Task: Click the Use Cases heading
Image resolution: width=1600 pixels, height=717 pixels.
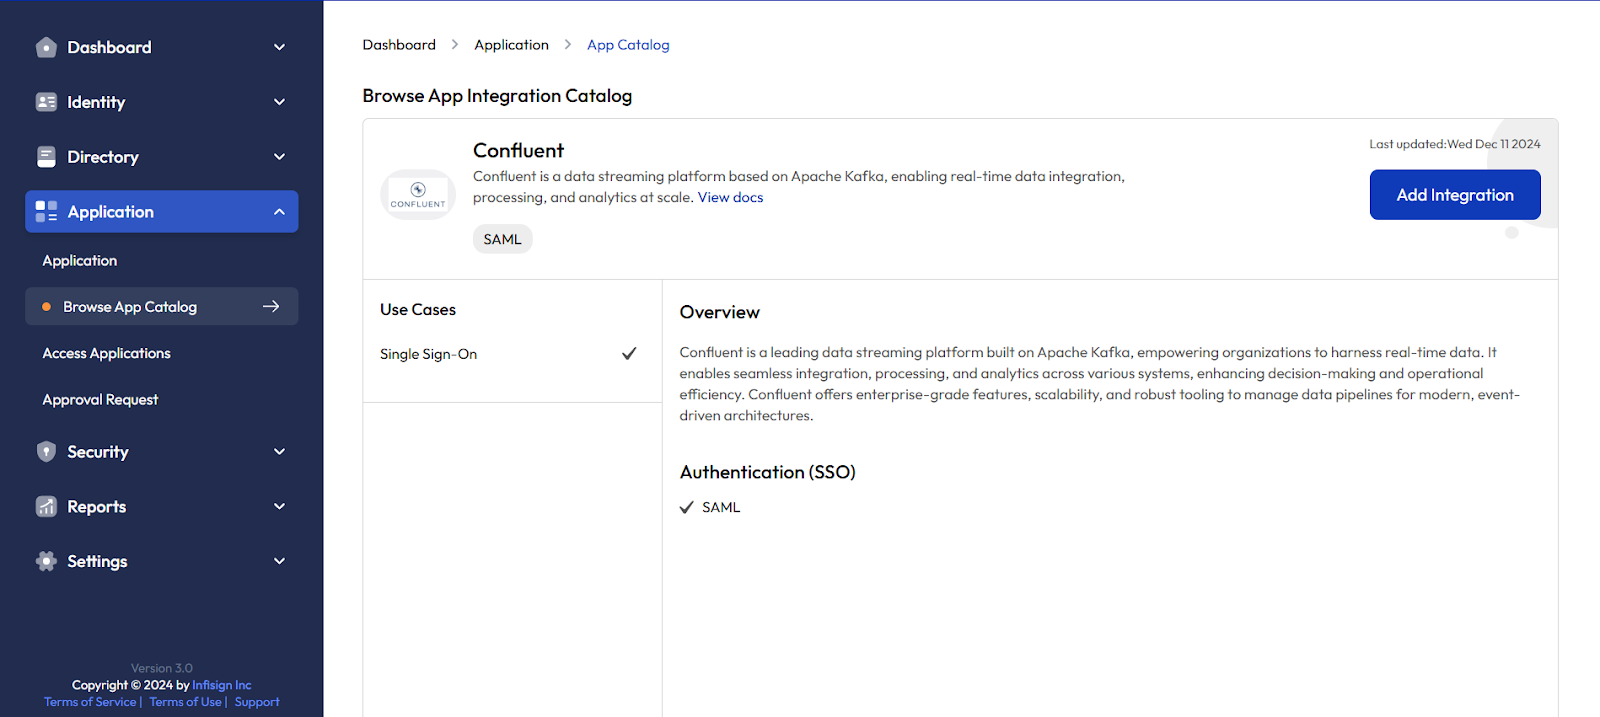Action: click(x=418, y=310)
